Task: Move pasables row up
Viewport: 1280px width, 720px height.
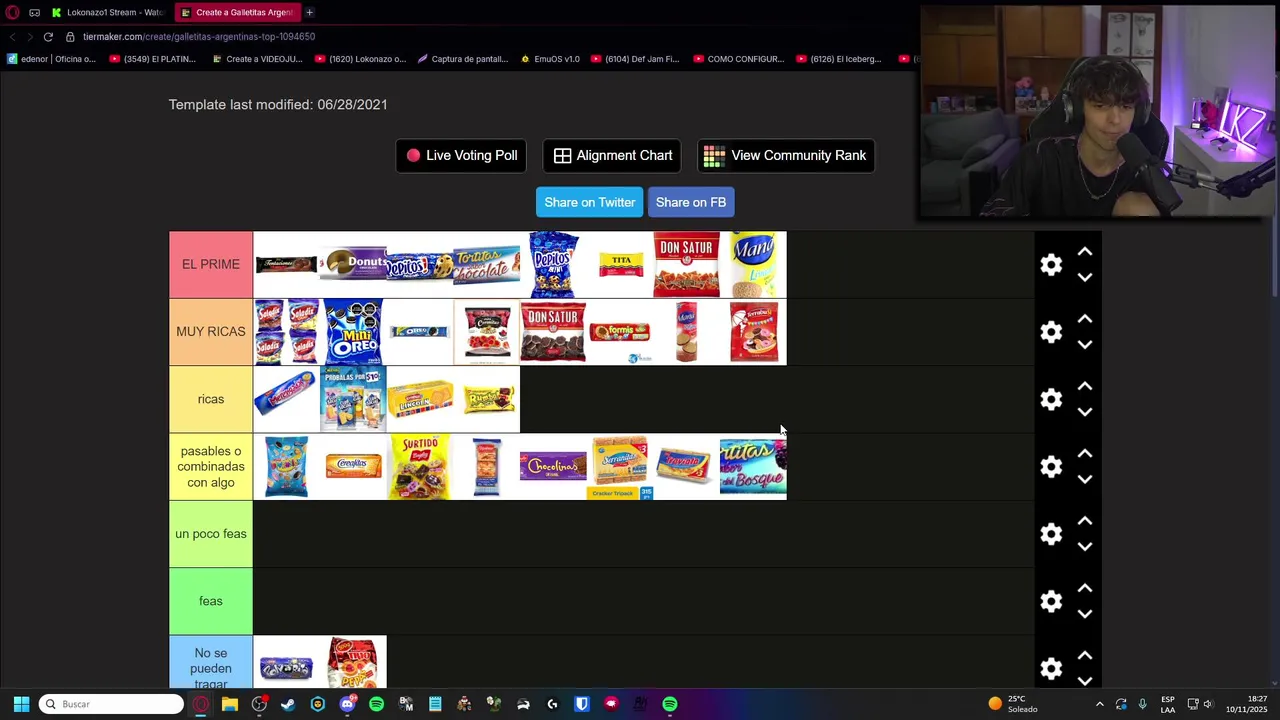Action: coord(1085,453)
